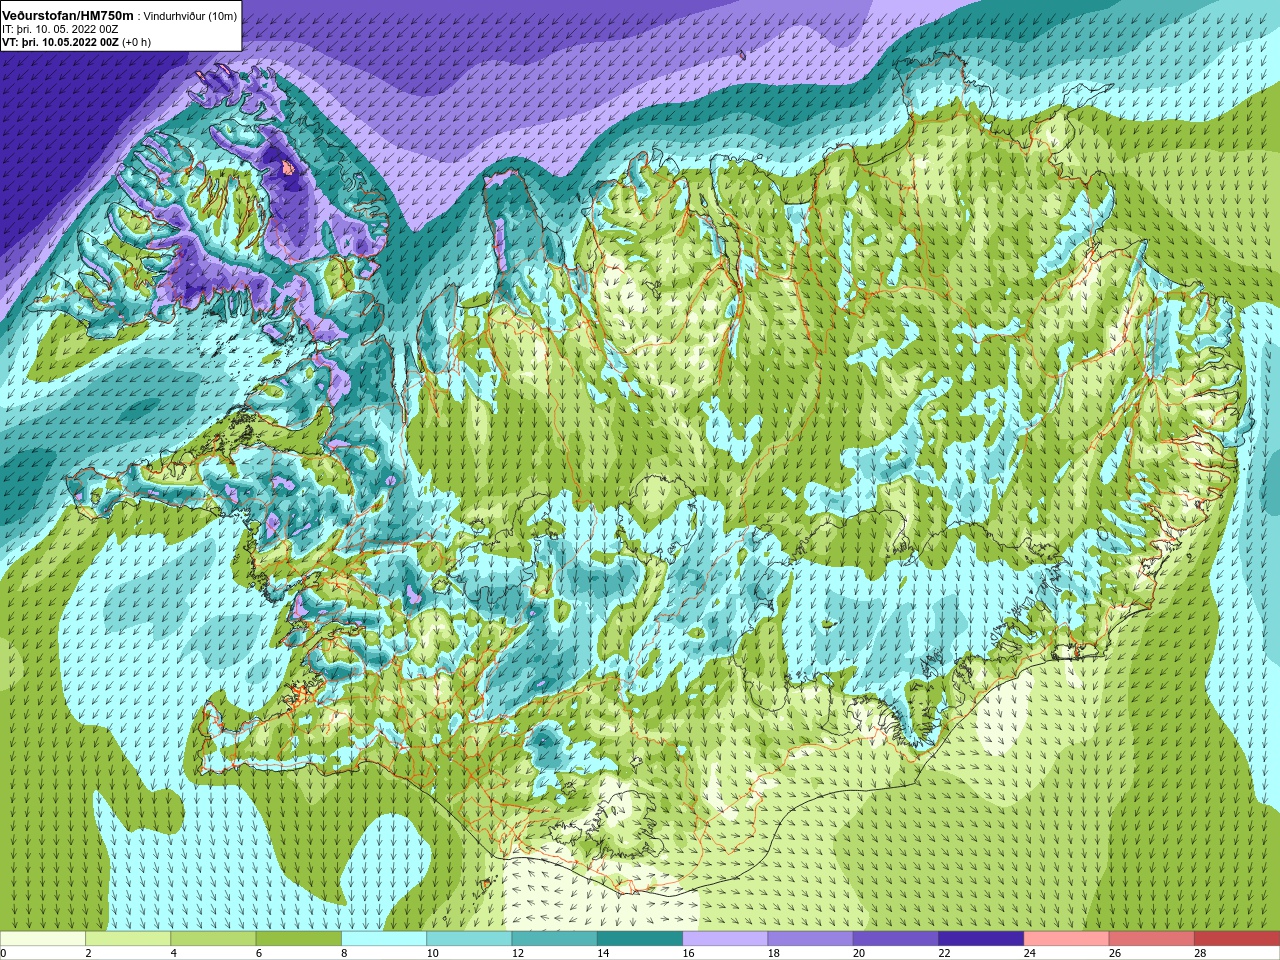
Task: Pick the 12–14 teal legend swatch
Action: coord(555,939)
